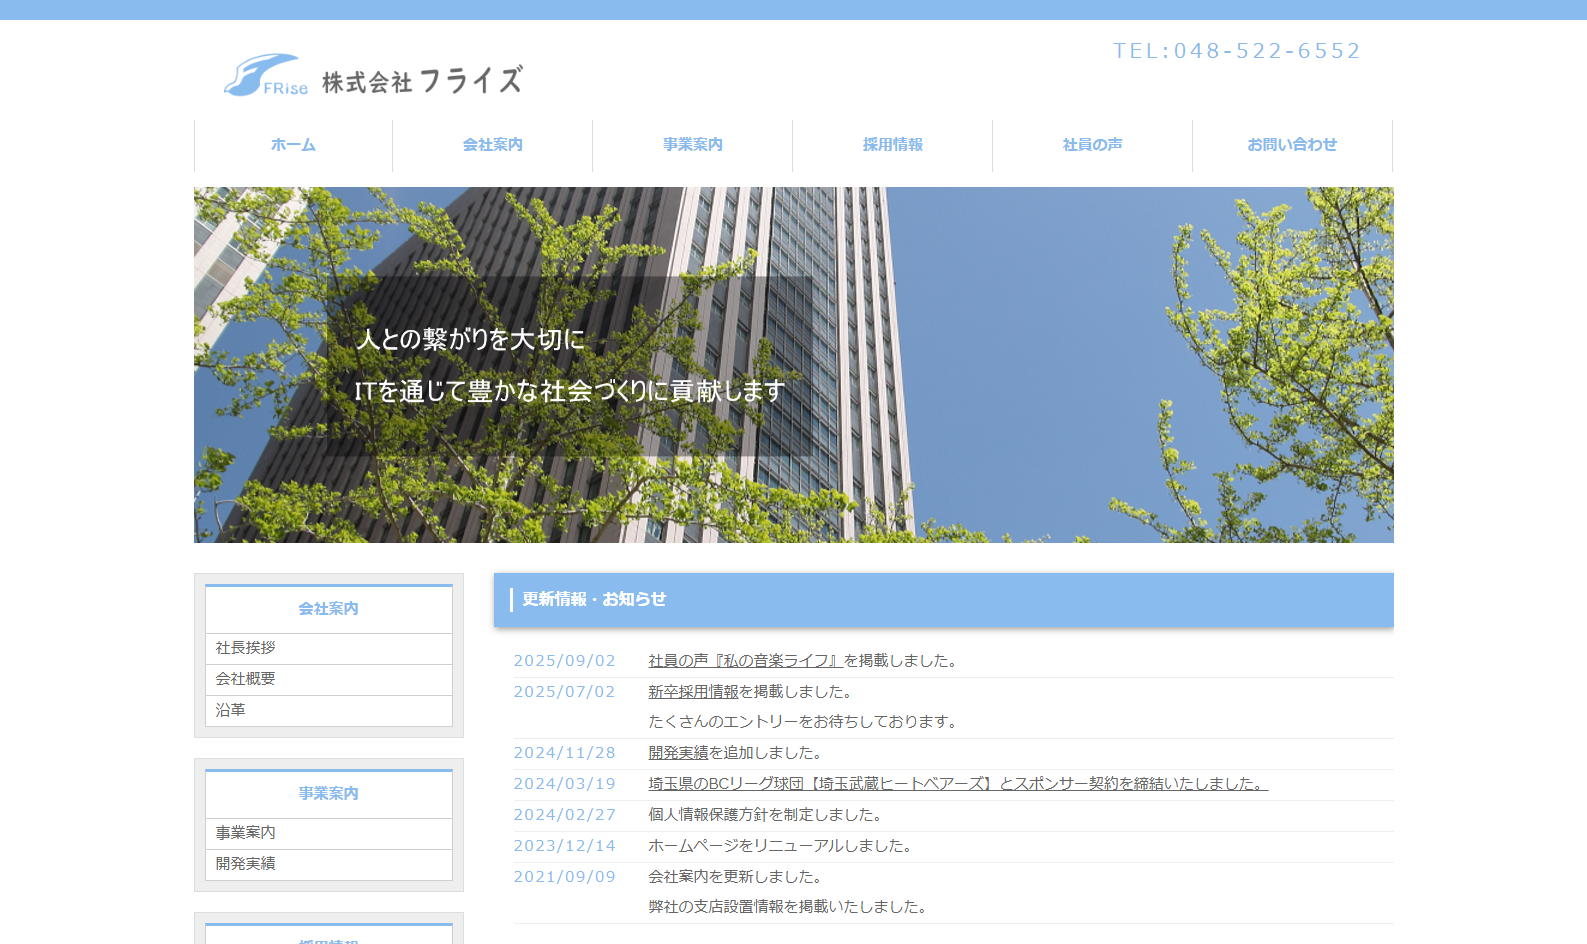
Task: Go to 会社案内 in top navigation
Action: coord(492,145)
